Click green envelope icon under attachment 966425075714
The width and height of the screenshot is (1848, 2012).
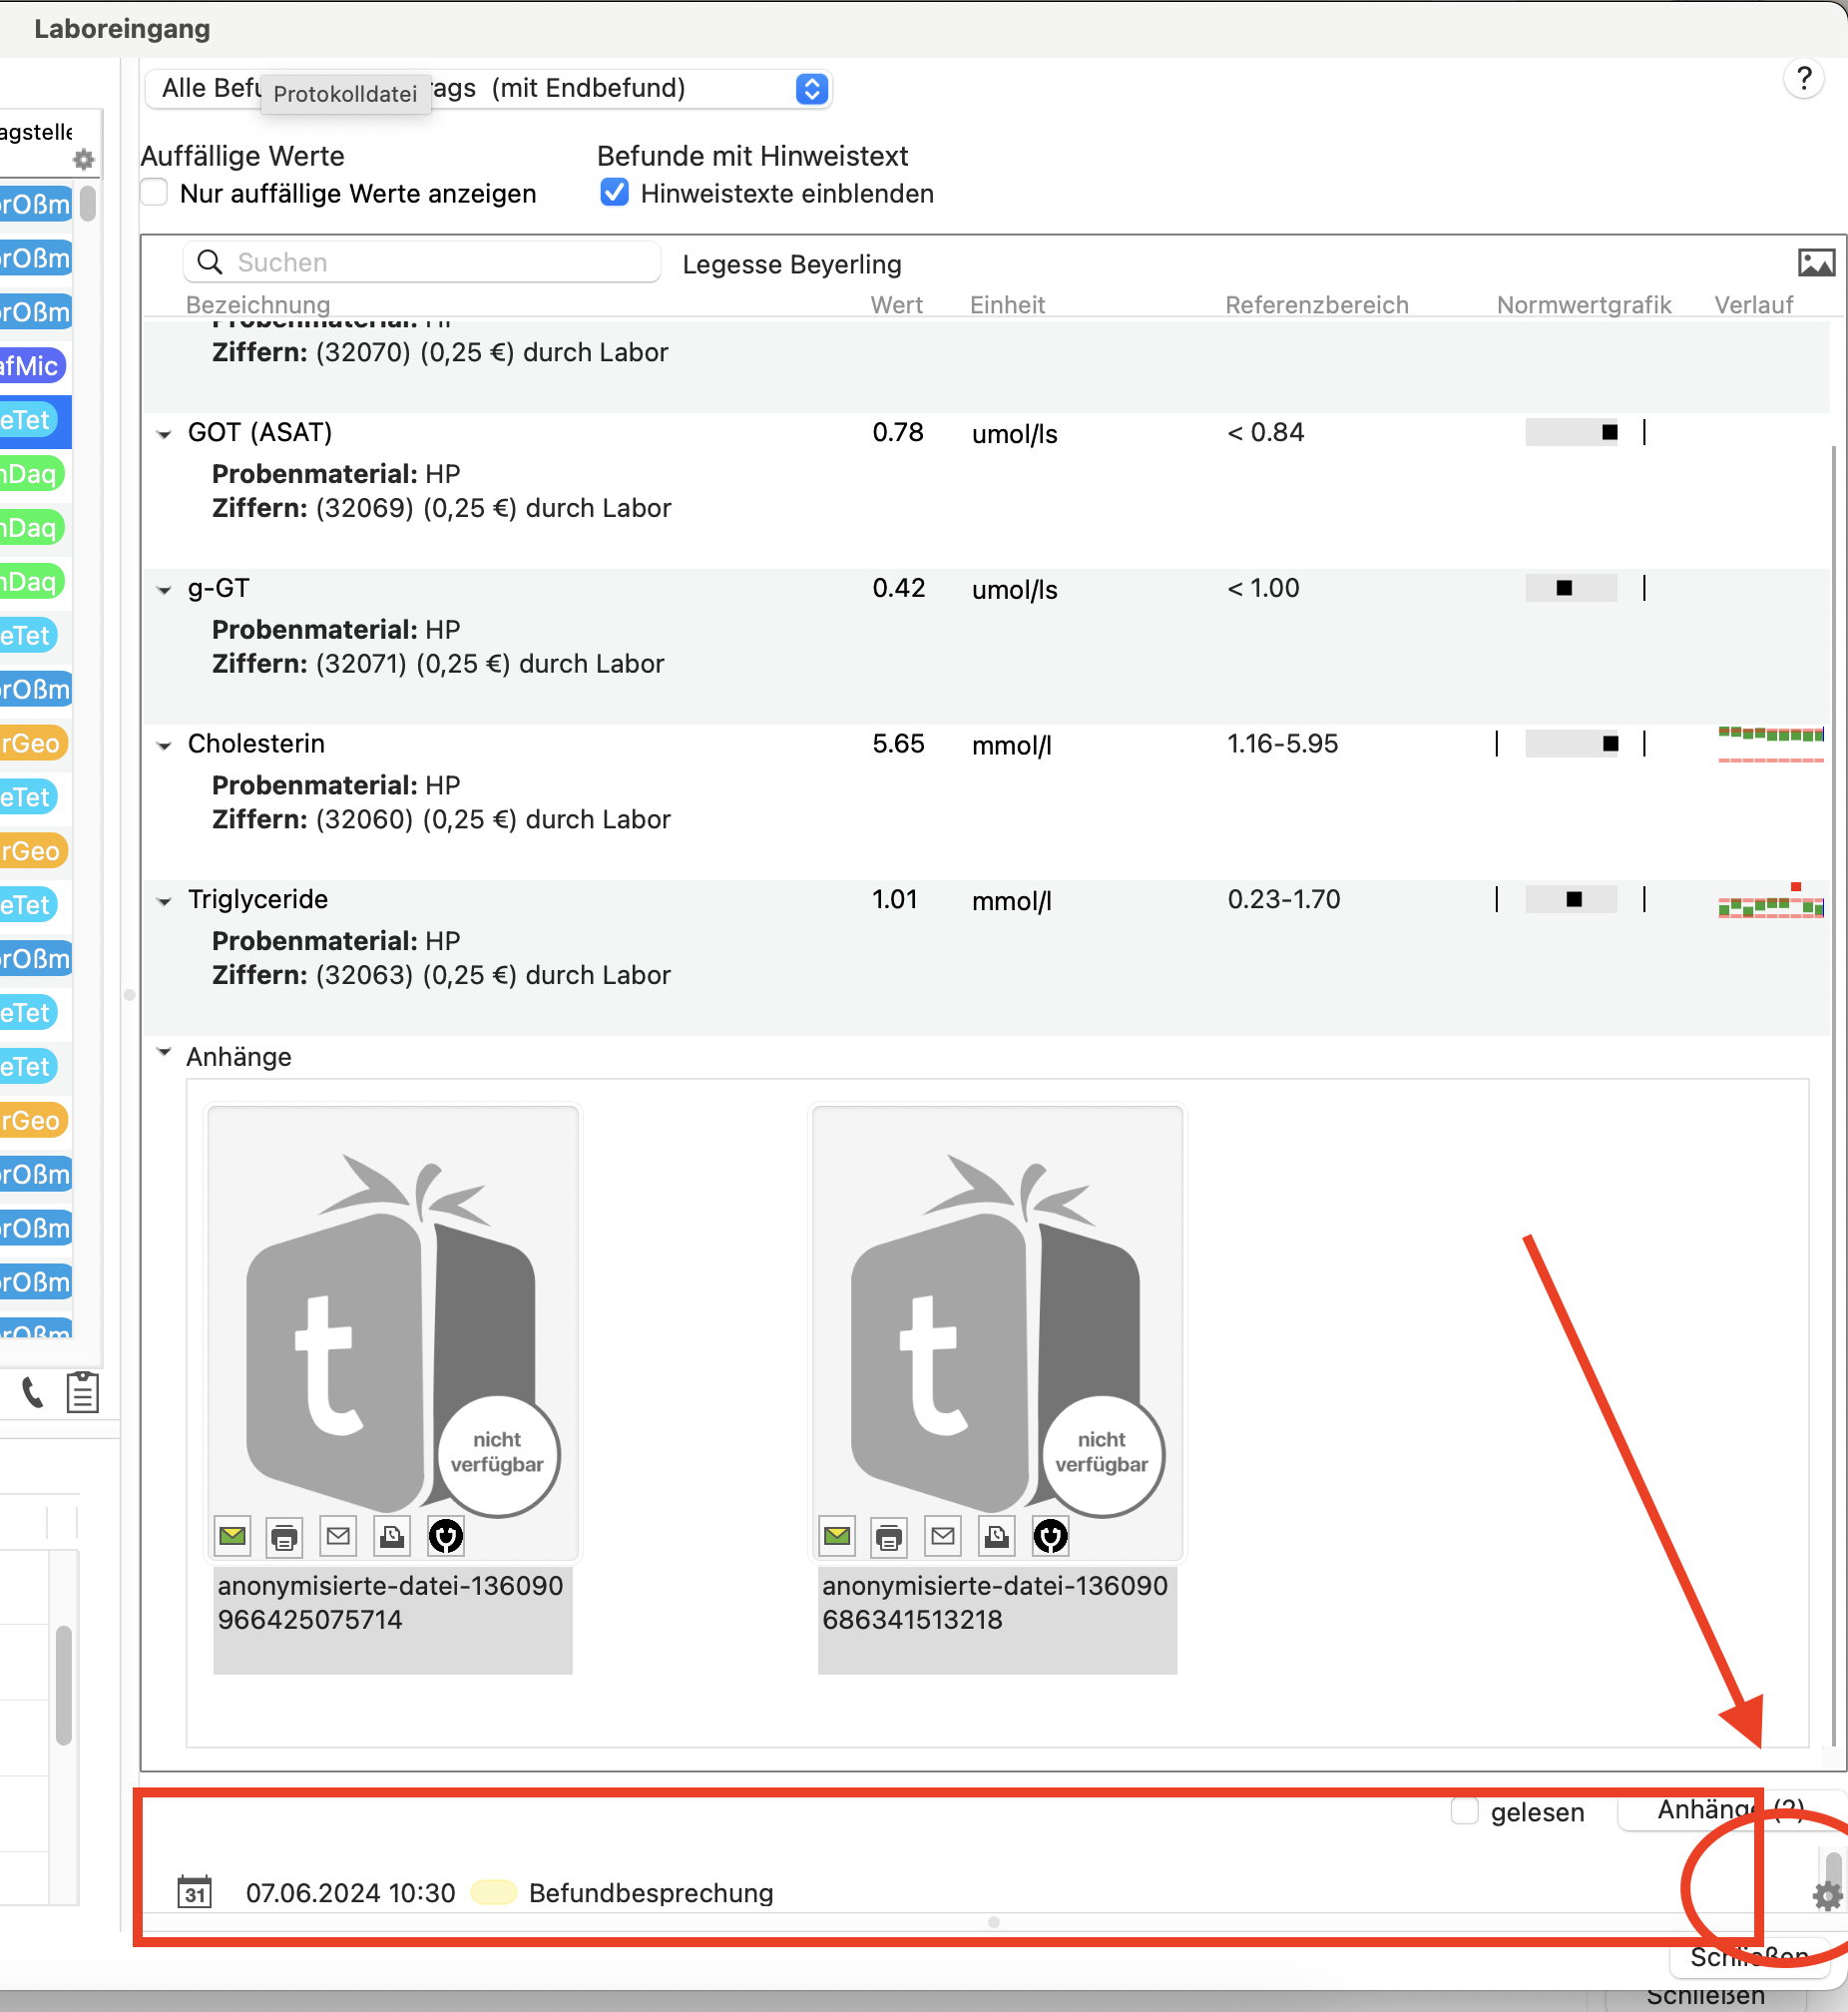(x=233, y=1536)
